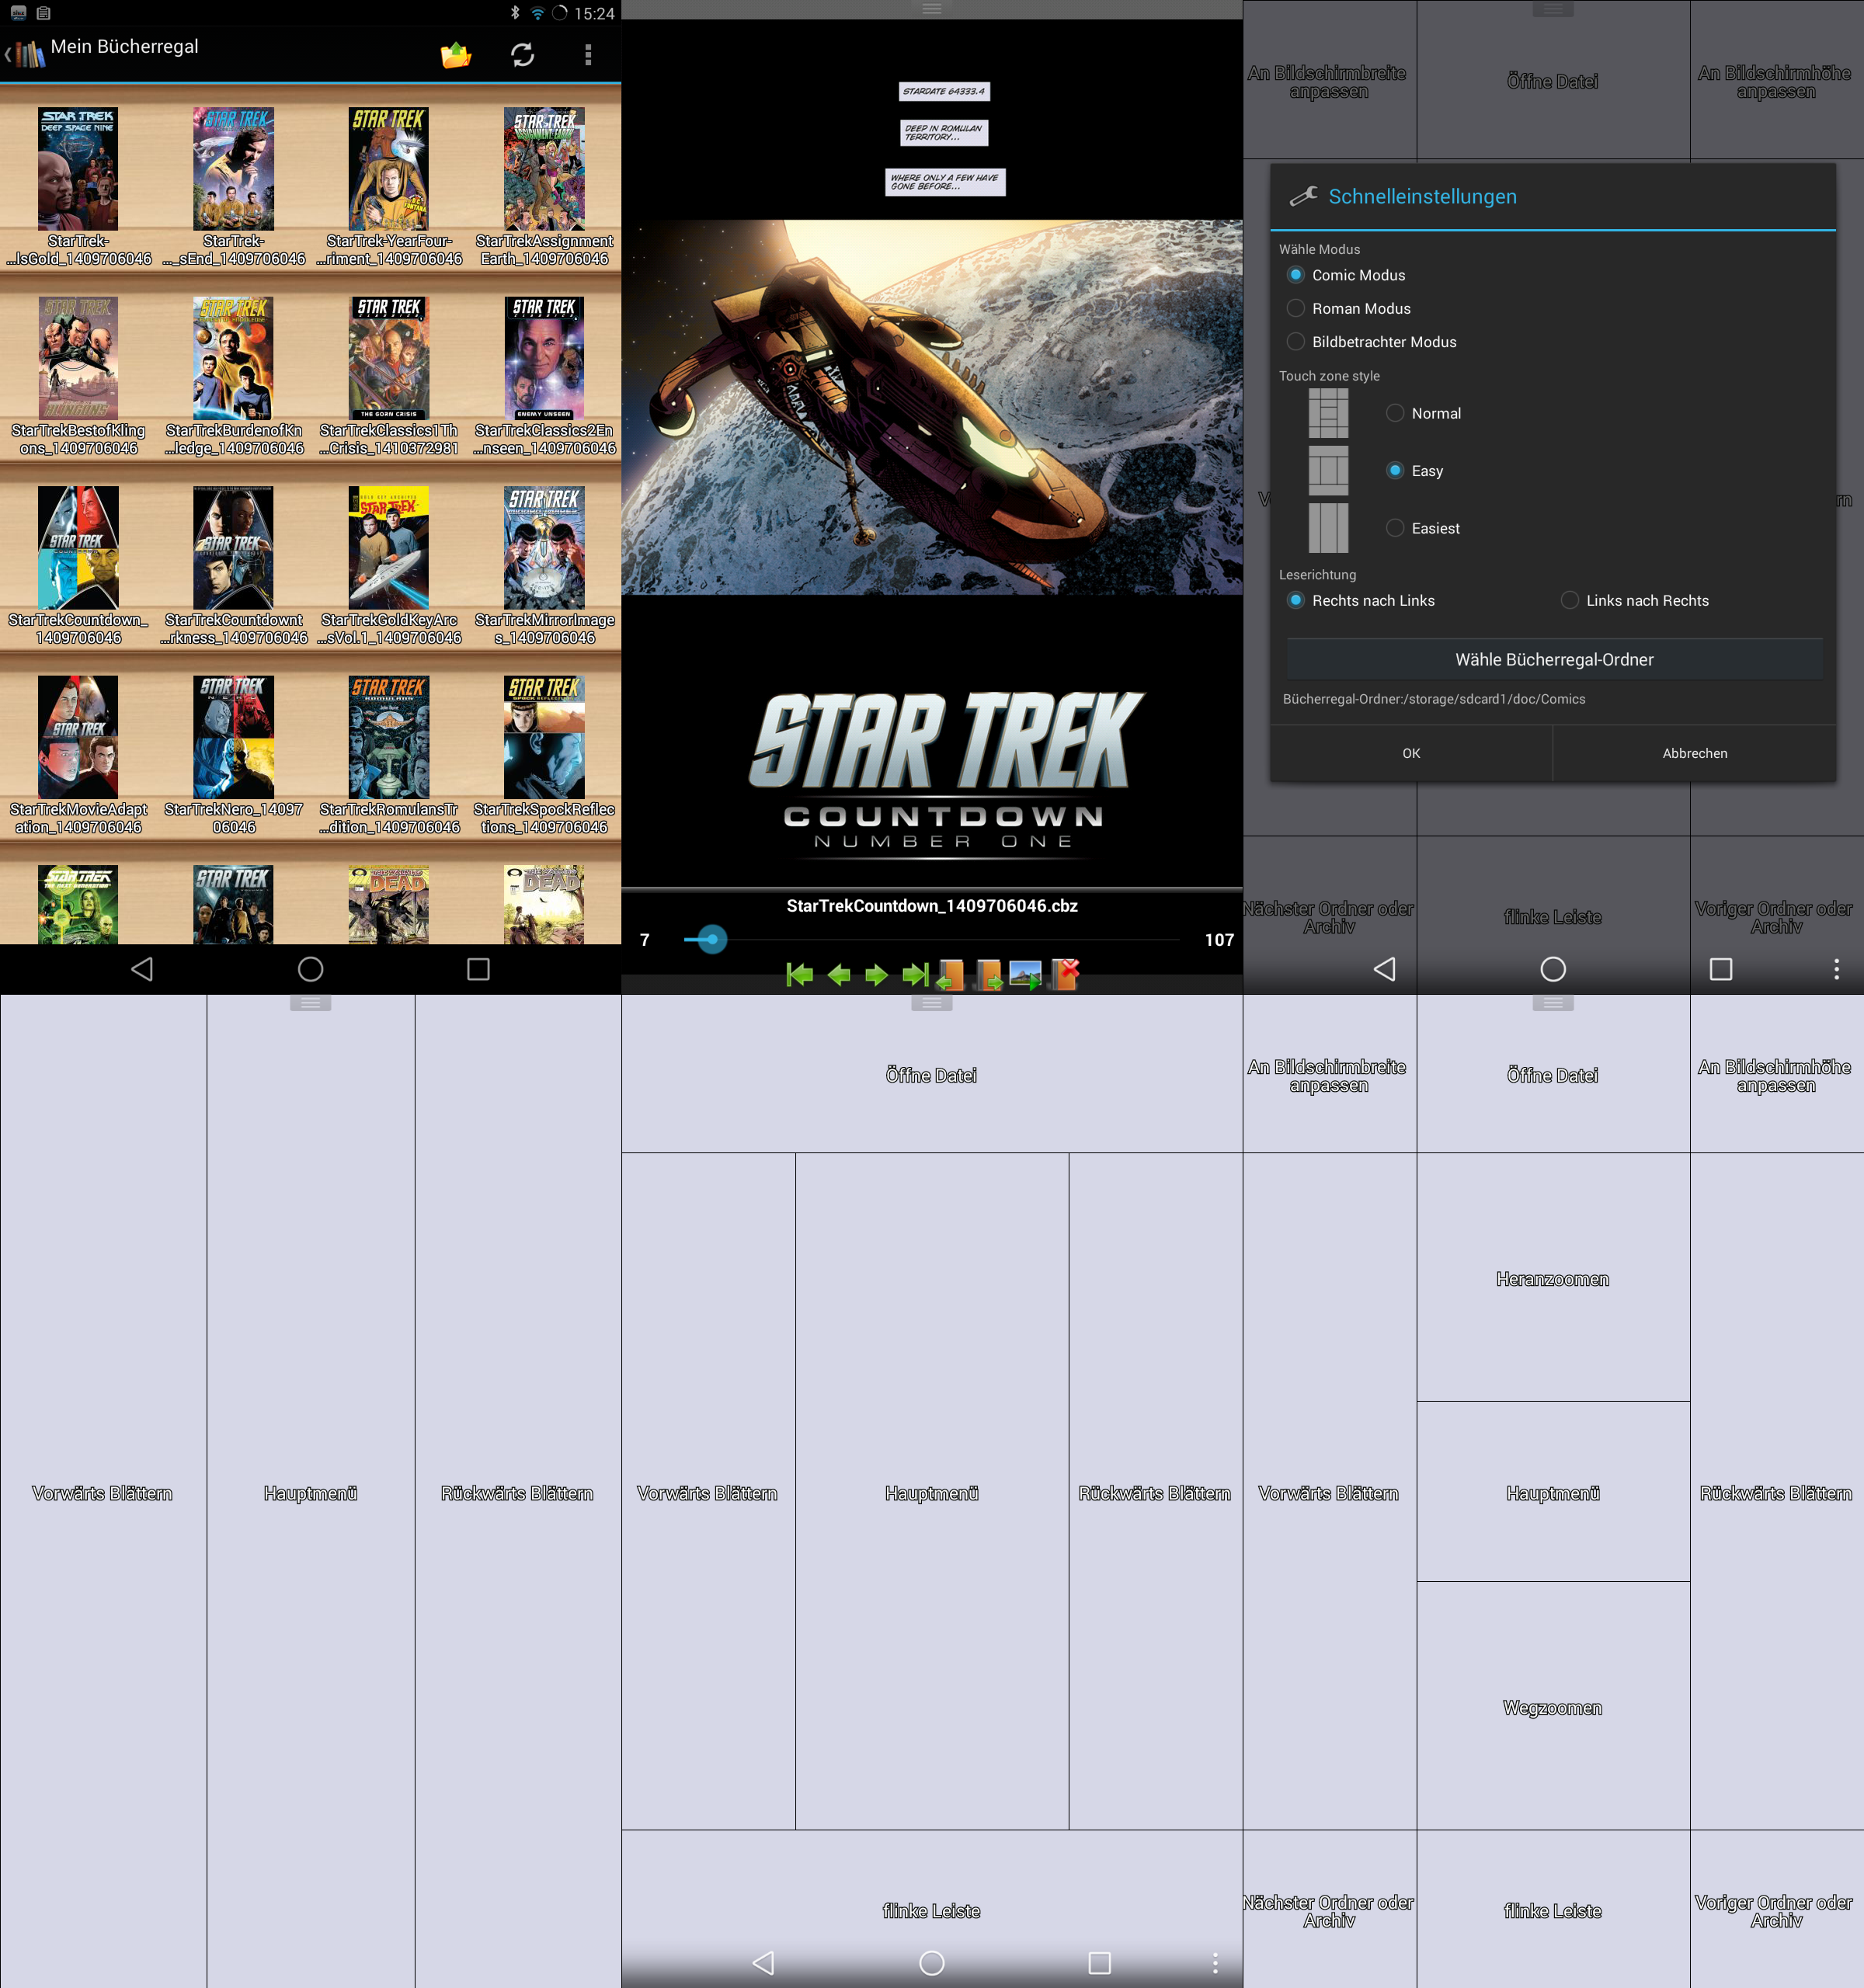
Task: Select Roman Modus radio button
Action: 1296,308
